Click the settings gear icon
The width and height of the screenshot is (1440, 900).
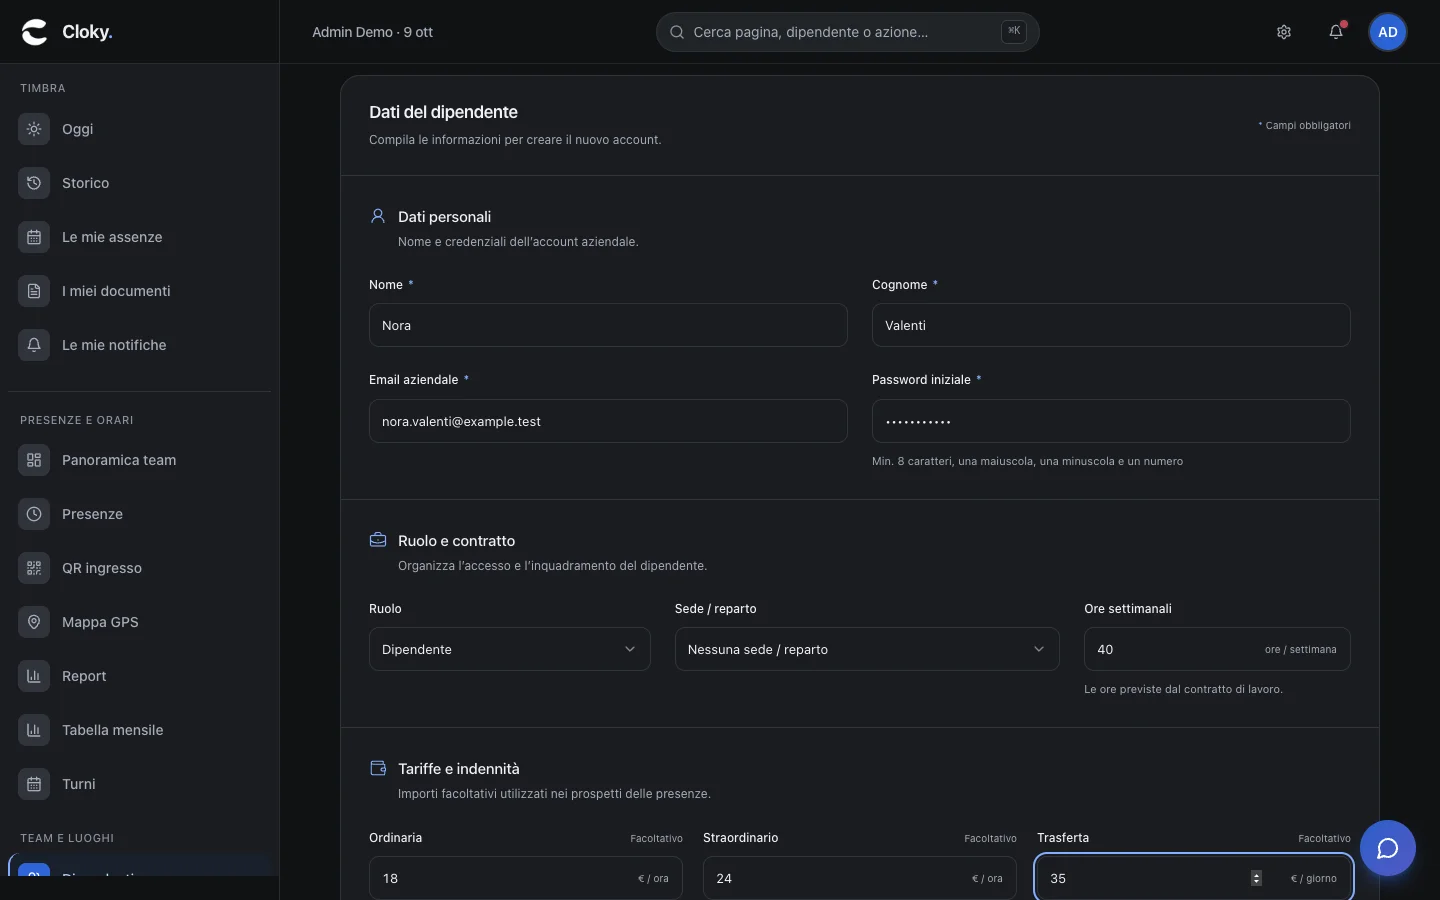coord(1284,32)
